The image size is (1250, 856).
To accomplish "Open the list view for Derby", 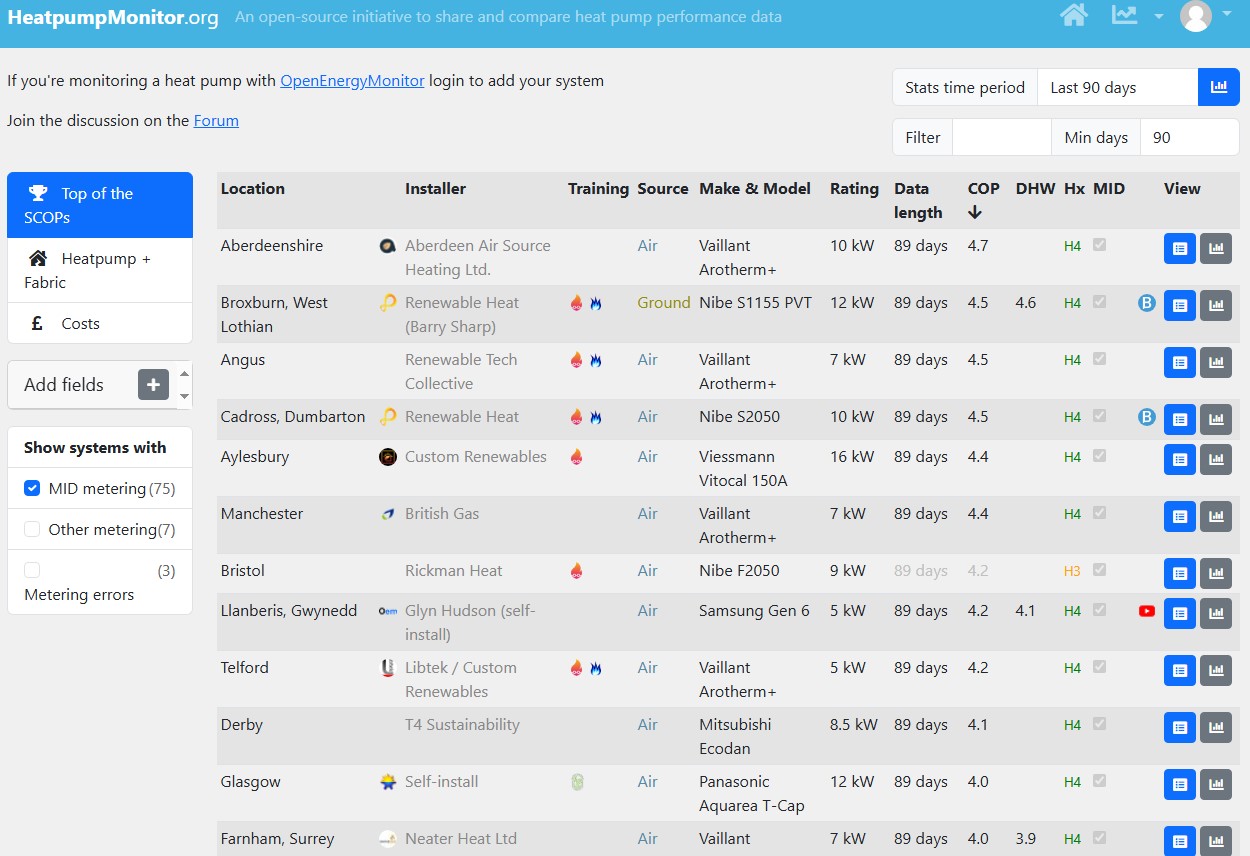I will [x=1180, y=728].
